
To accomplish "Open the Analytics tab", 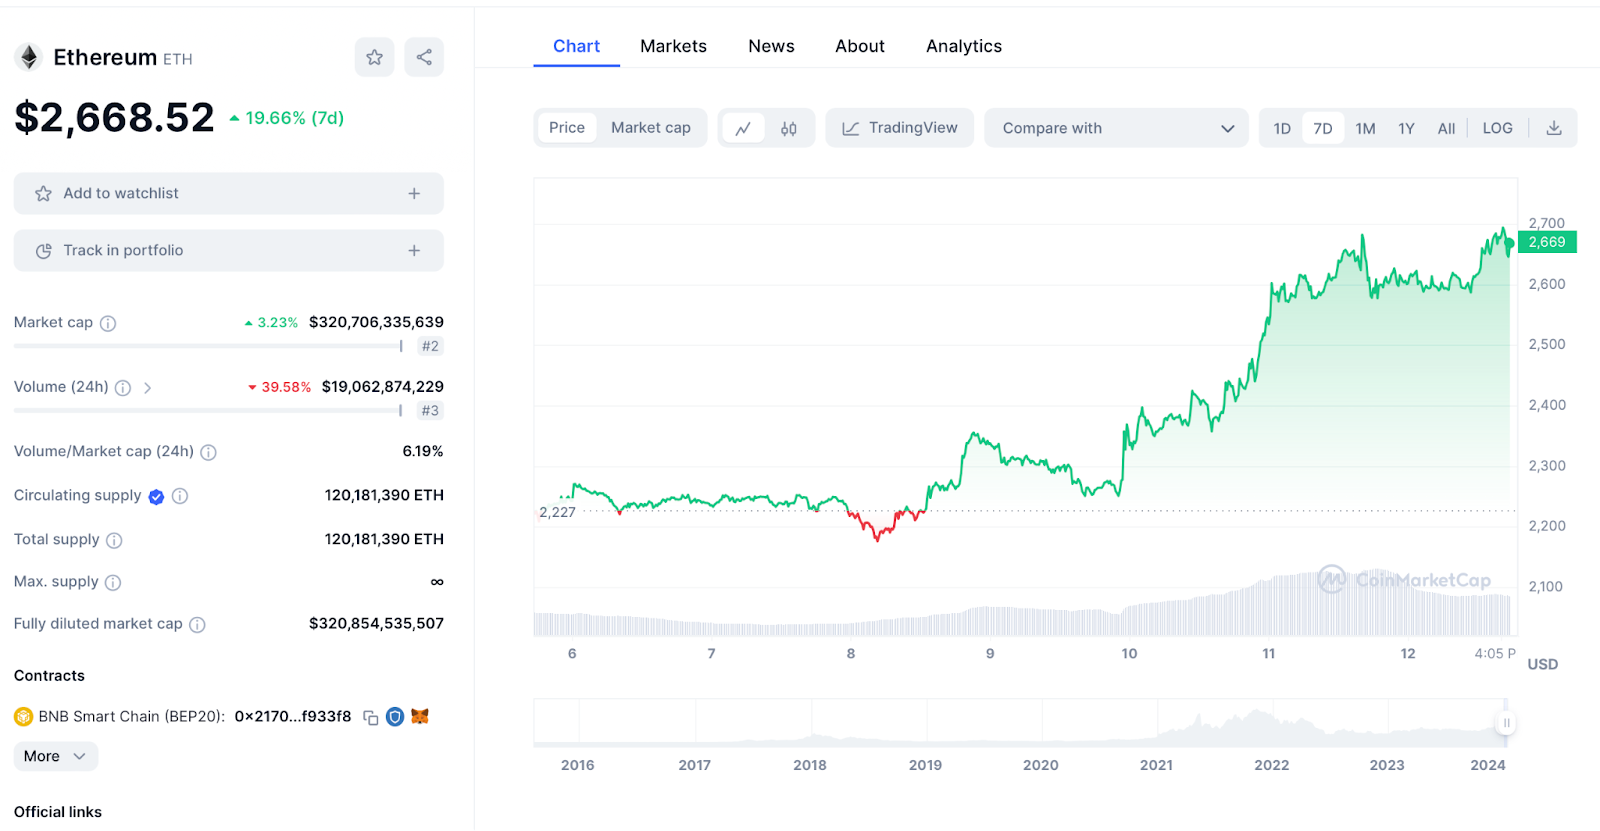I will pos(964,46).
